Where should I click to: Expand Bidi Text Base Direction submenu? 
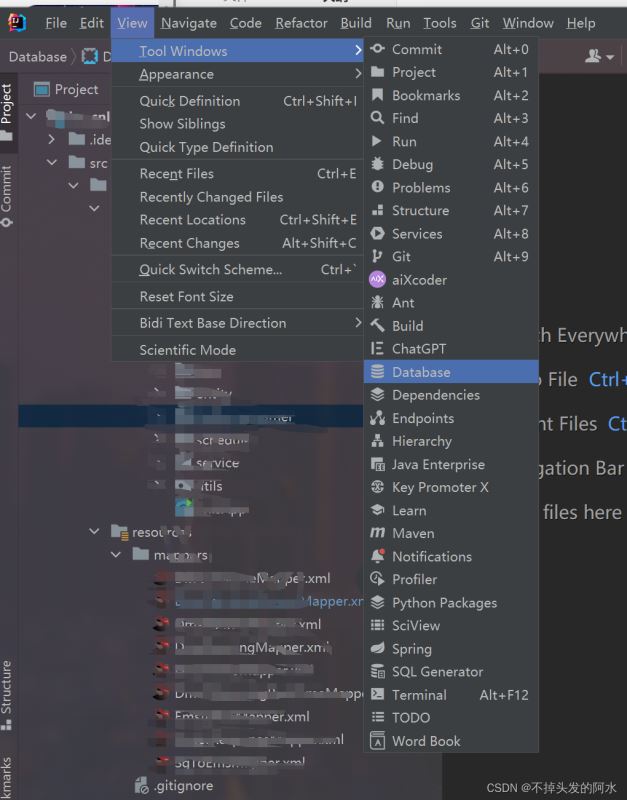pos(237,323)
